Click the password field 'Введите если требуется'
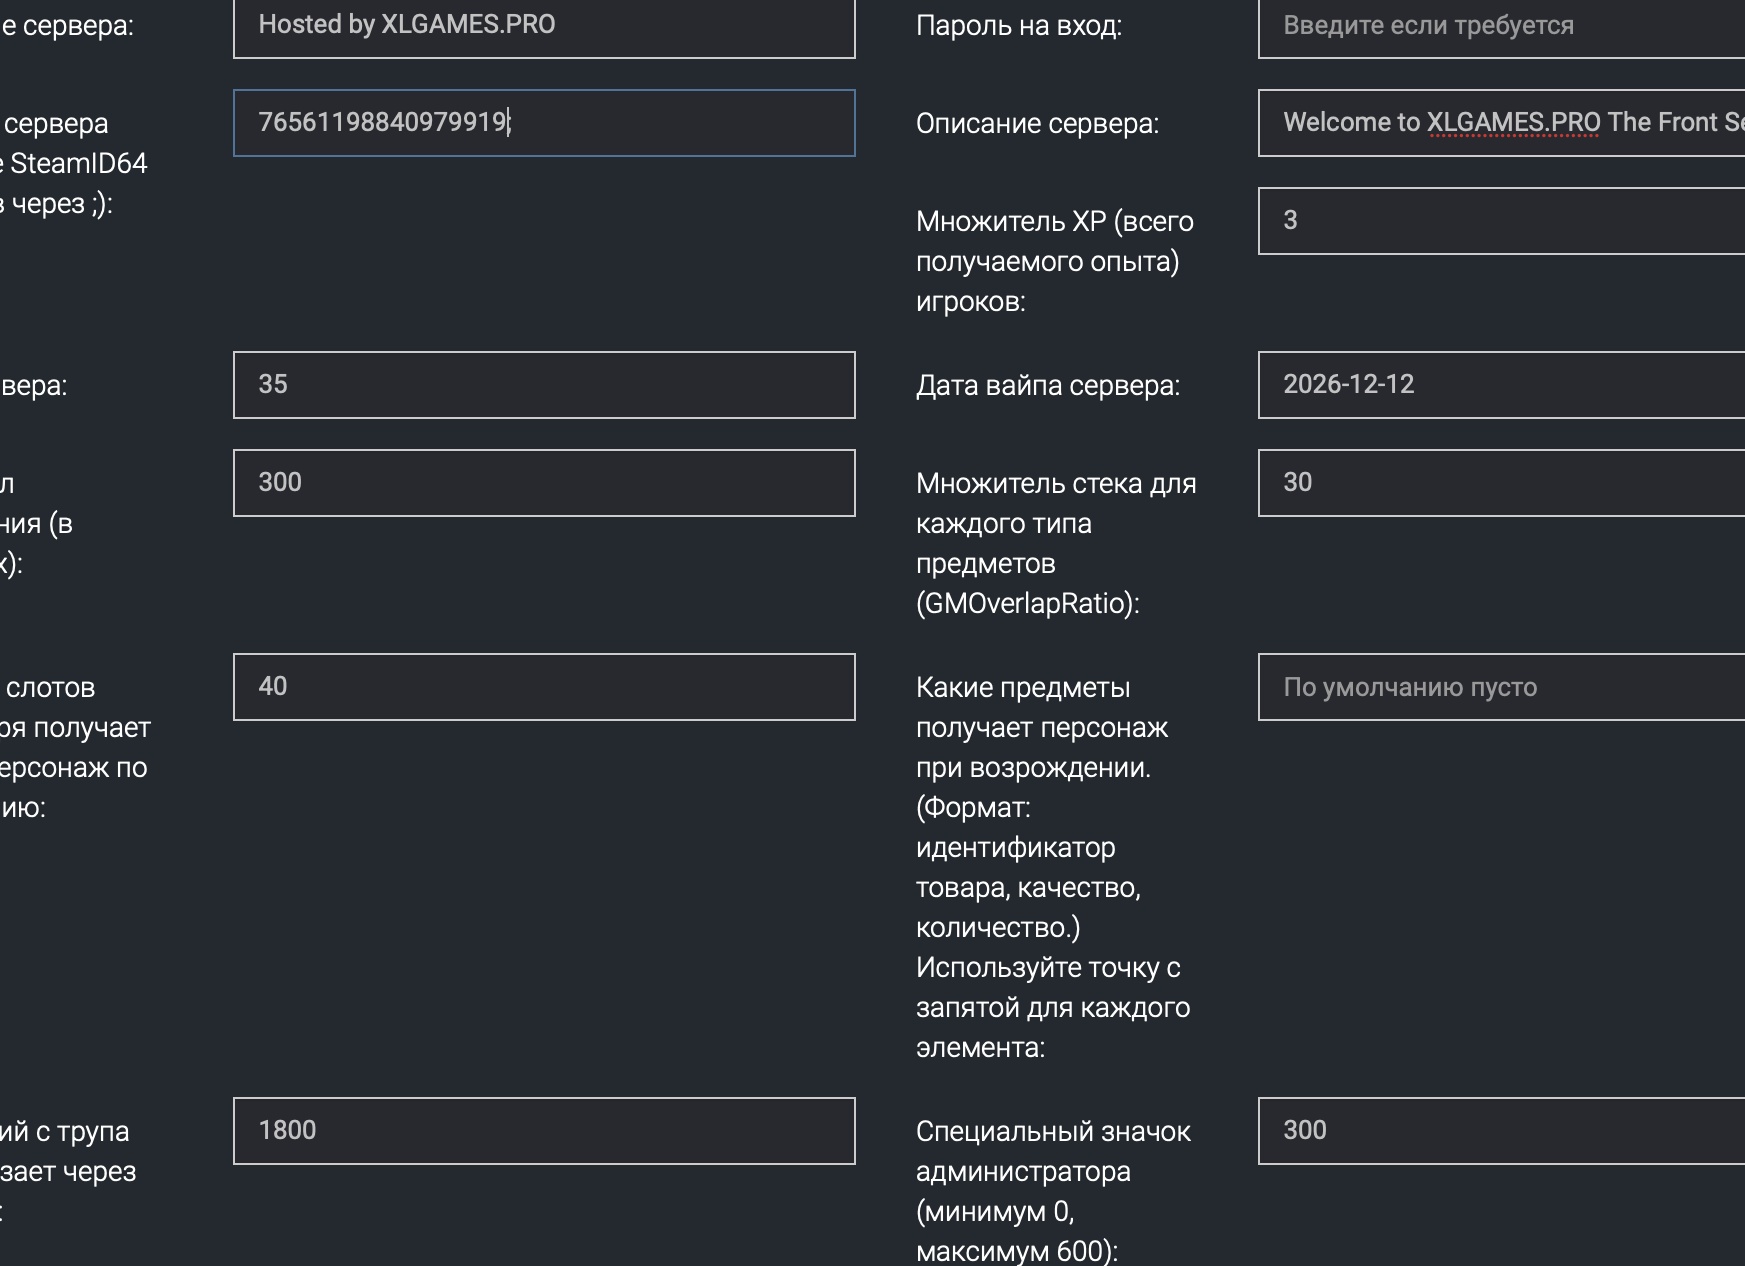The image size is (1745, 1266). 1502,26
